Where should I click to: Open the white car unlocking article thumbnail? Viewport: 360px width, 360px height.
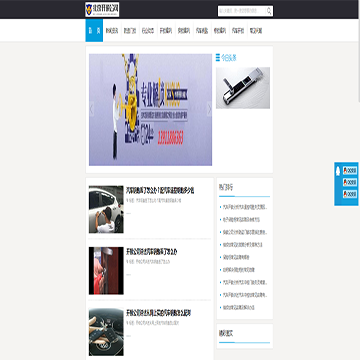point(106,209)
